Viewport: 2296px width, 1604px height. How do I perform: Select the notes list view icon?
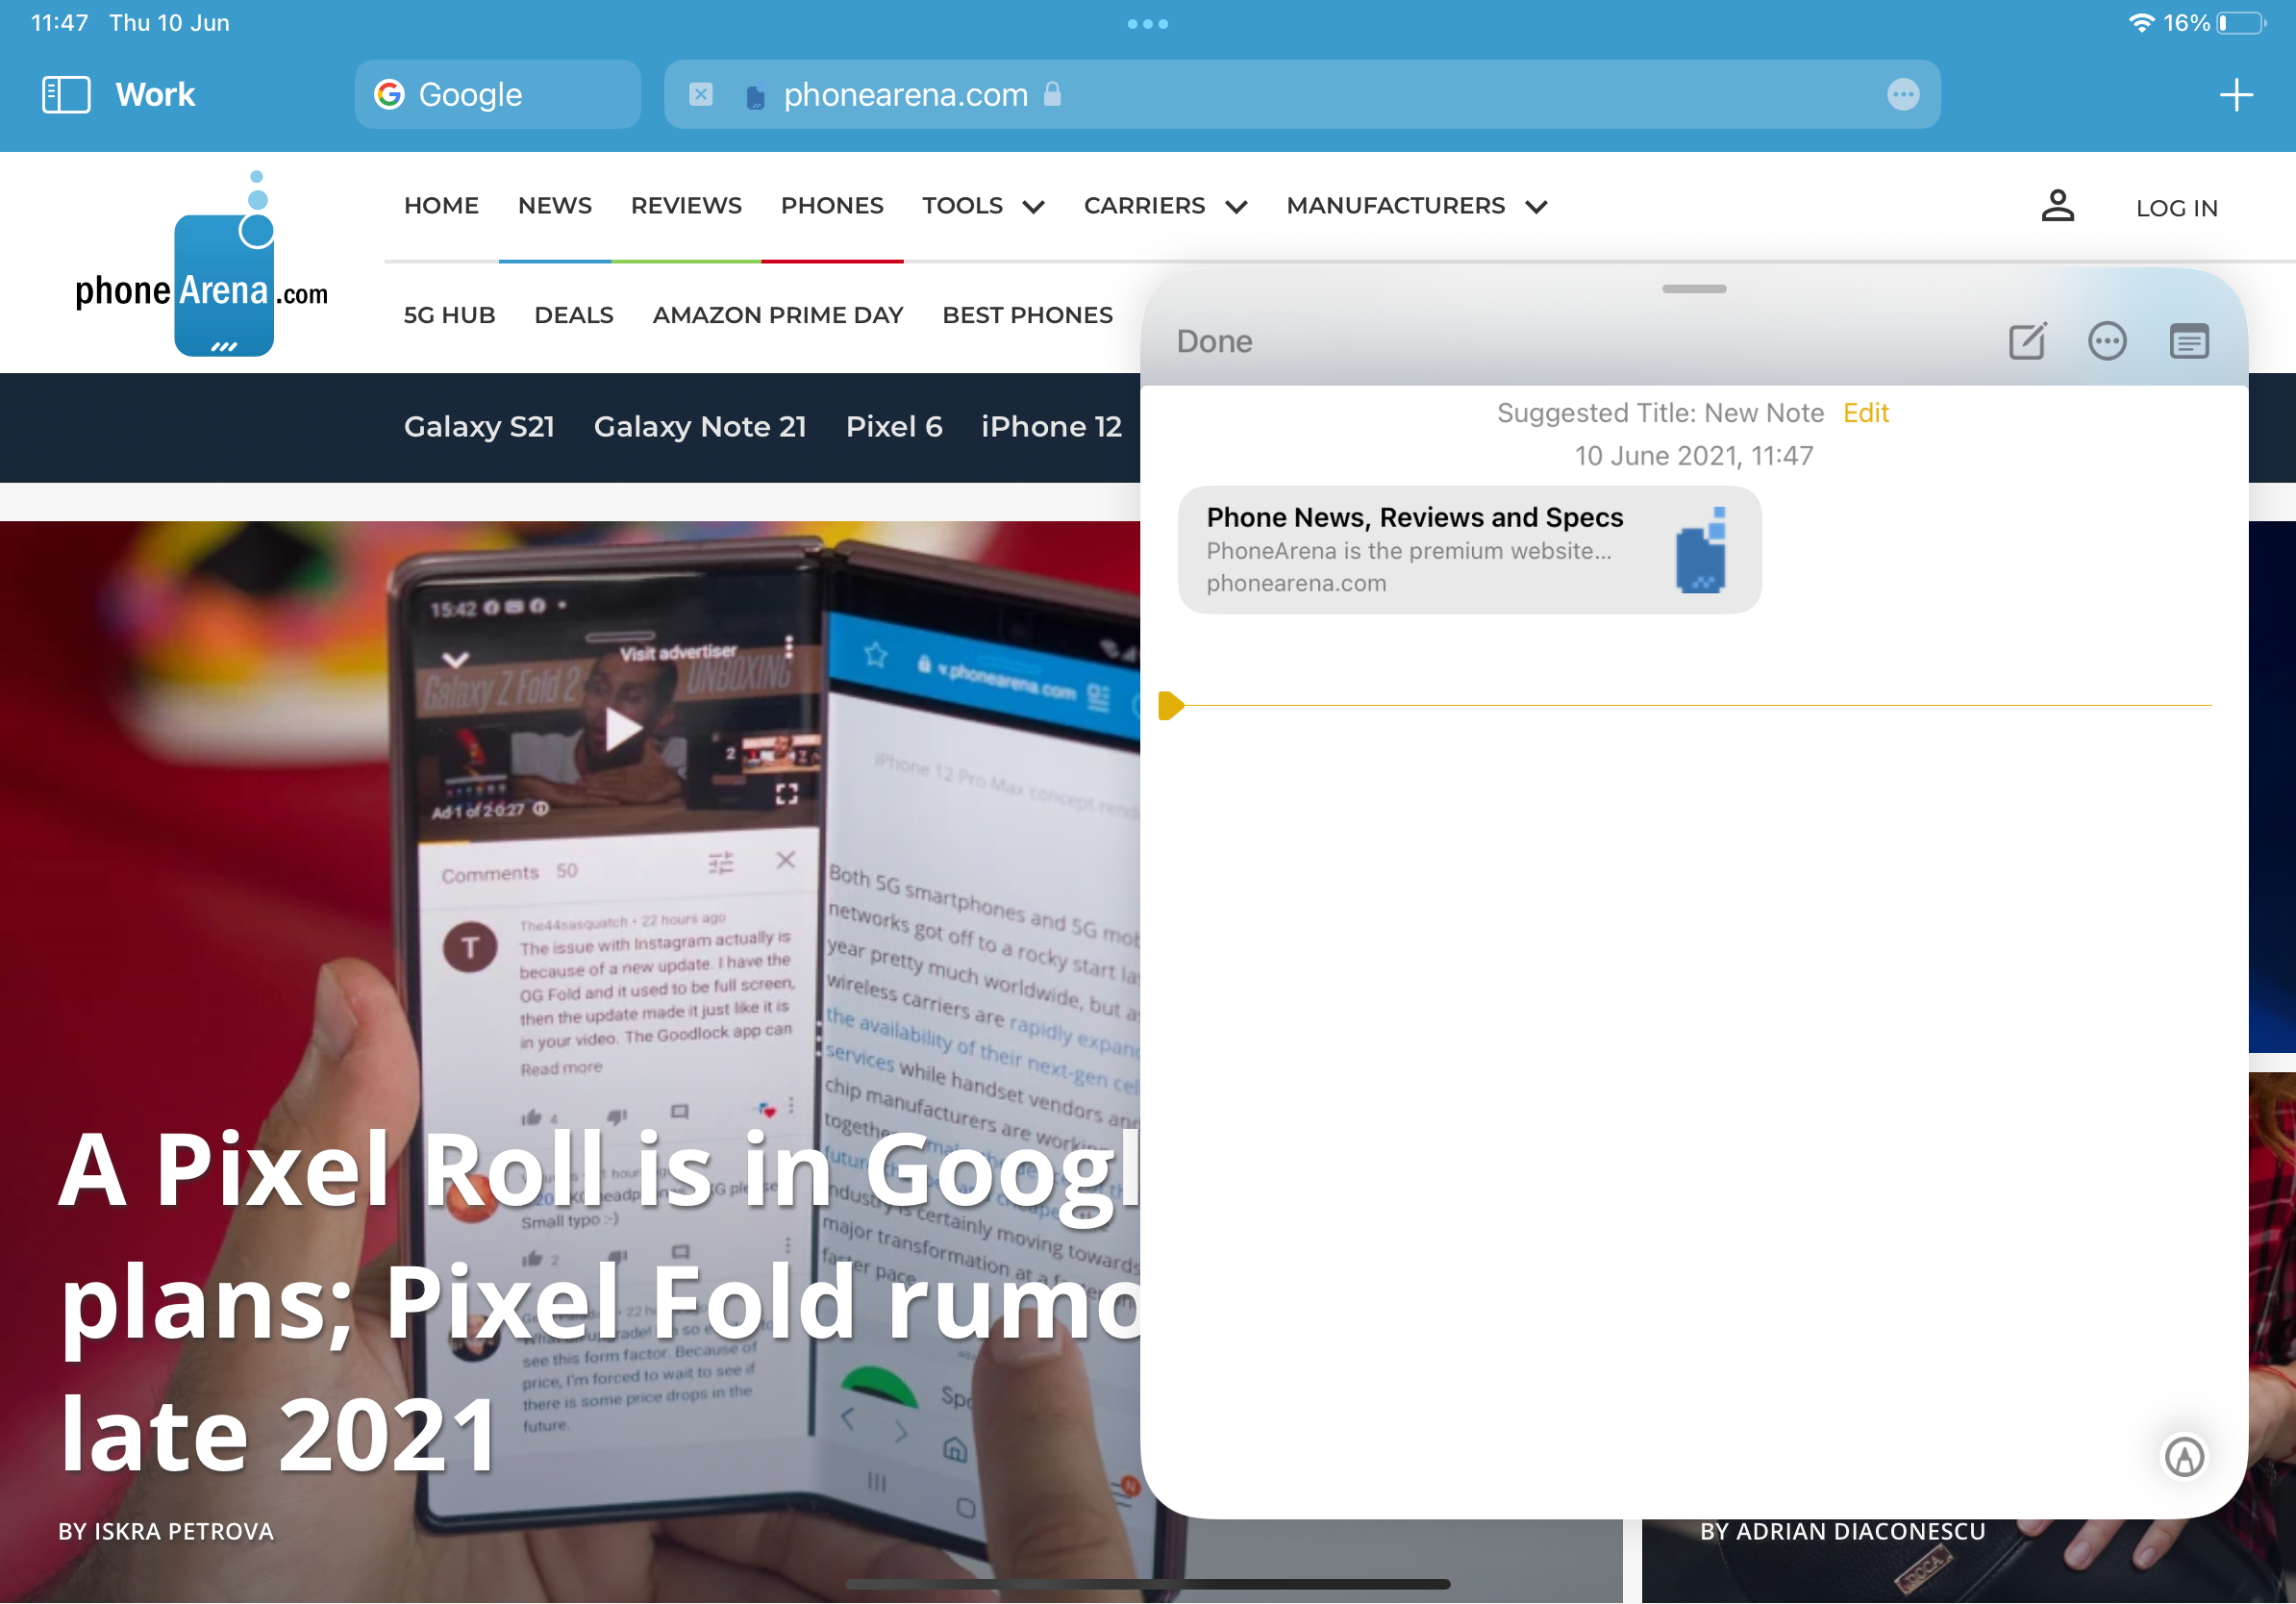point(2187,340)
